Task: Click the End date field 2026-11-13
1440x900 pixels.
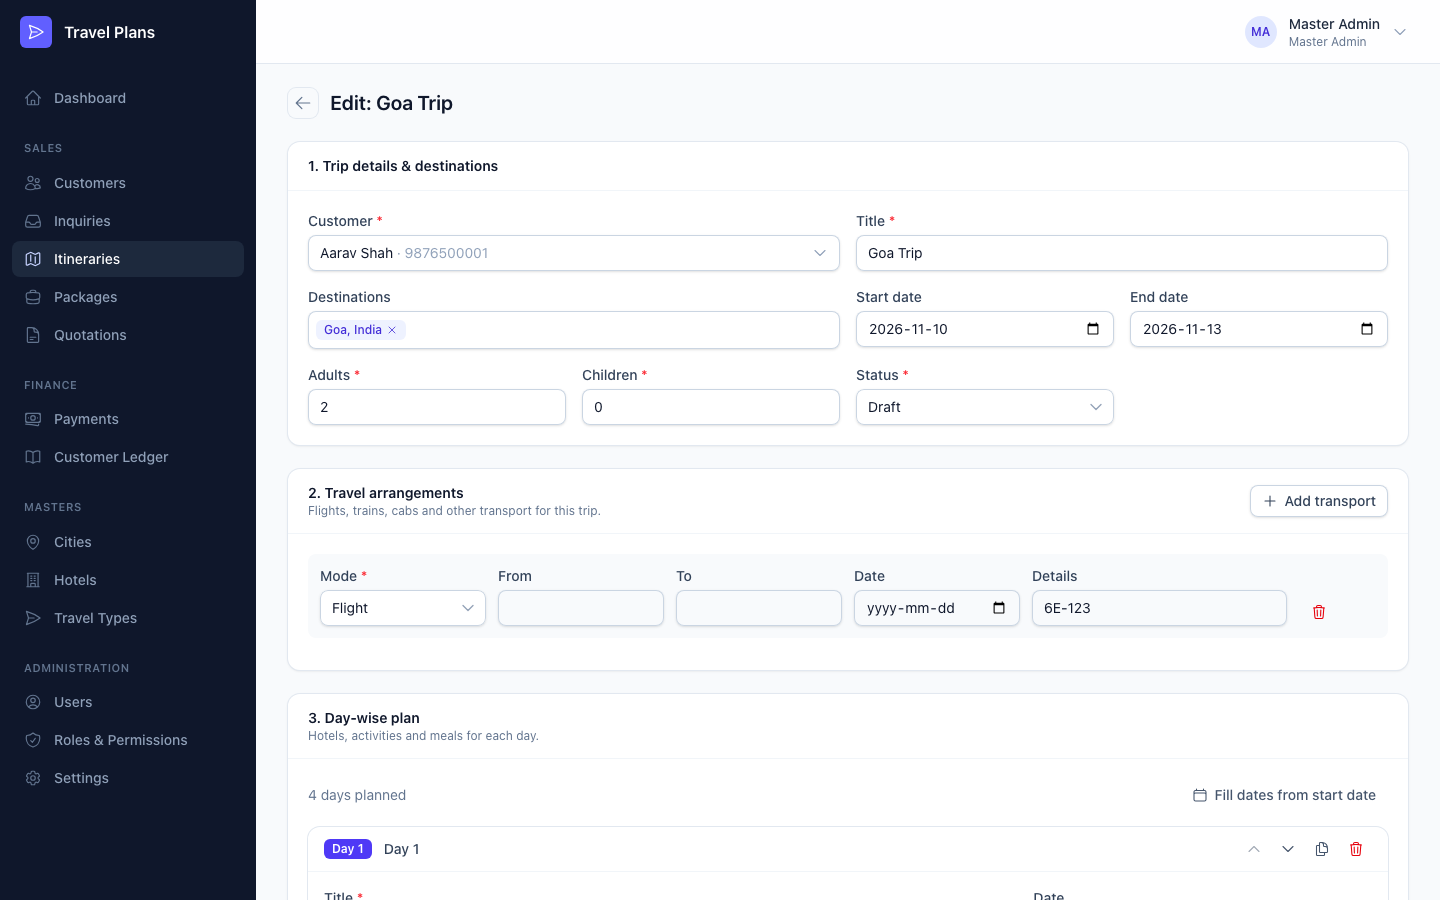Action: pyautogui.click(x=1259, y=329)
